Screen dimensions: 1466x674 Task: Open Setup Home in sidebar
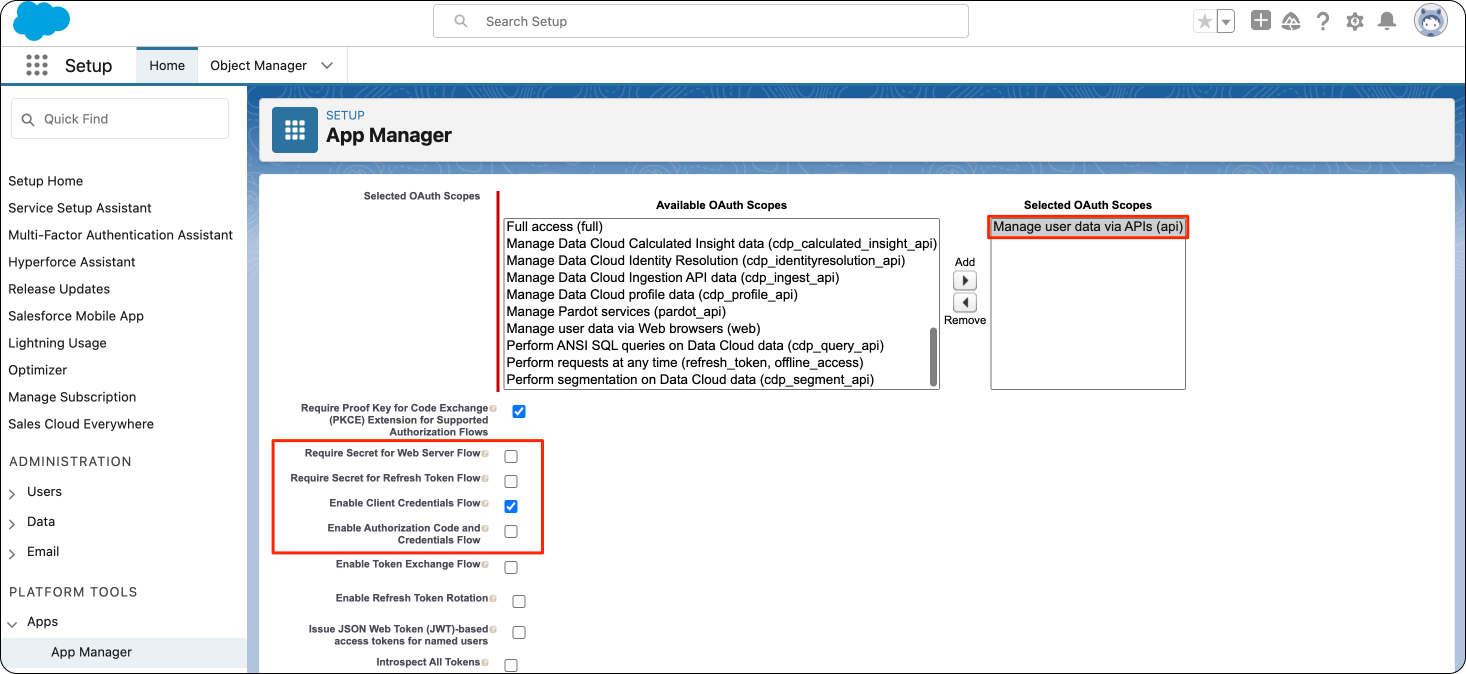click(45, 181)
